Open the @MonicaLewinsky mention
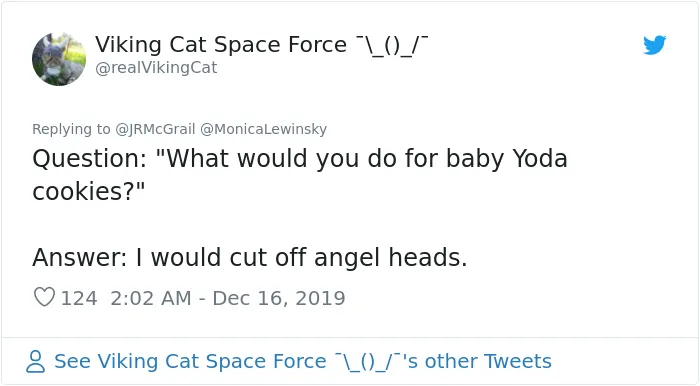This screenshot has width=700, height=386. point(263,129)
